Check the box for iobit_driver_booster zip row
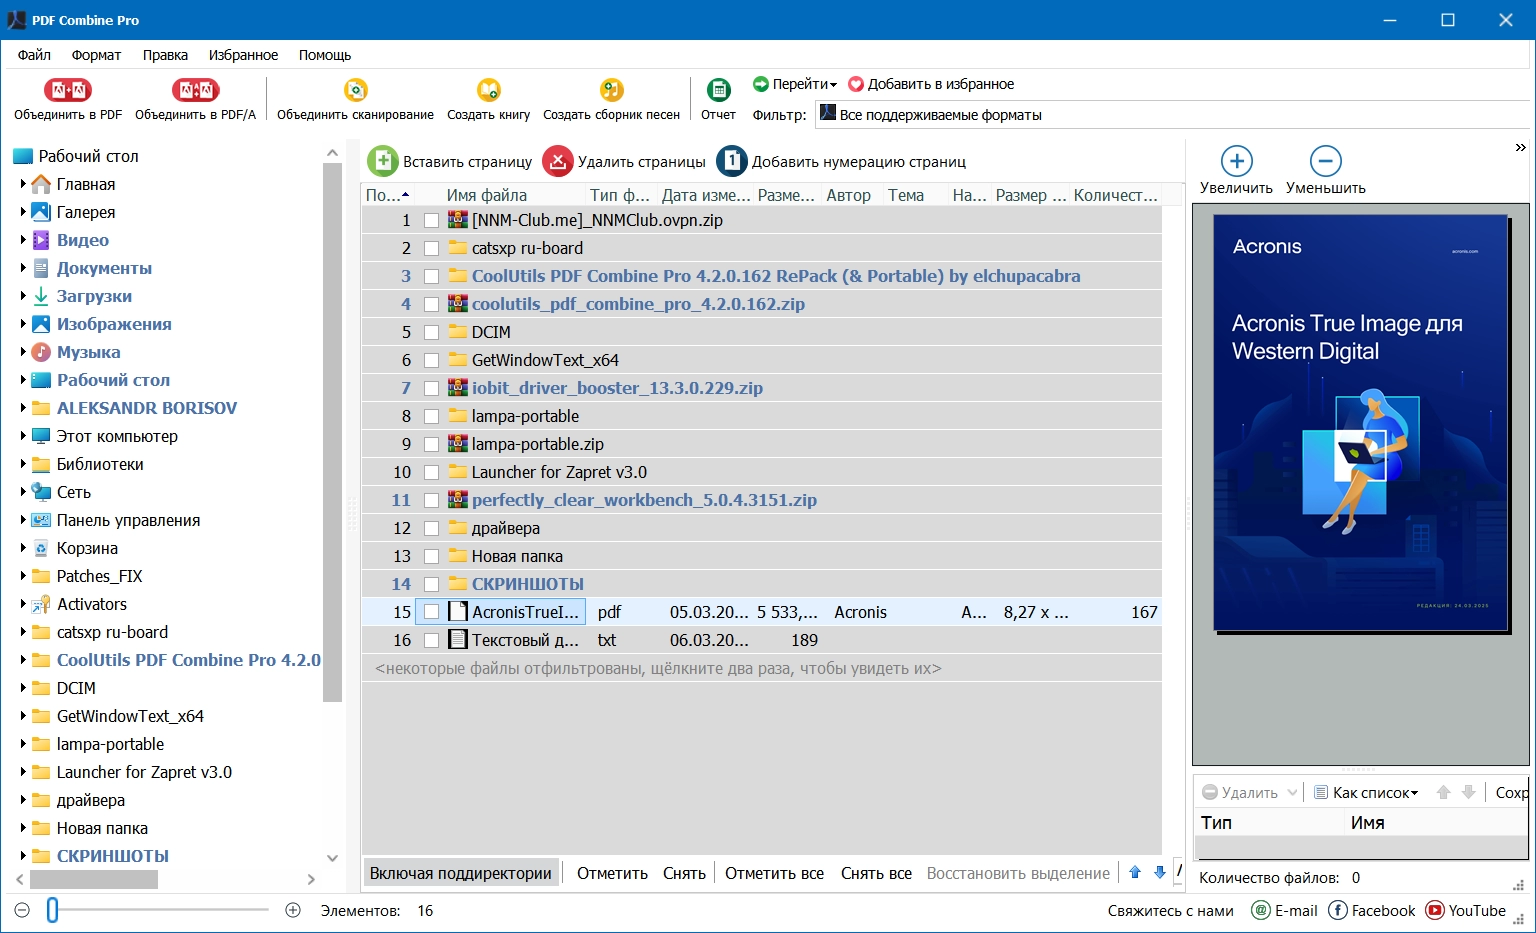This screenshot has width=1536, height=933. pos(431,388)
